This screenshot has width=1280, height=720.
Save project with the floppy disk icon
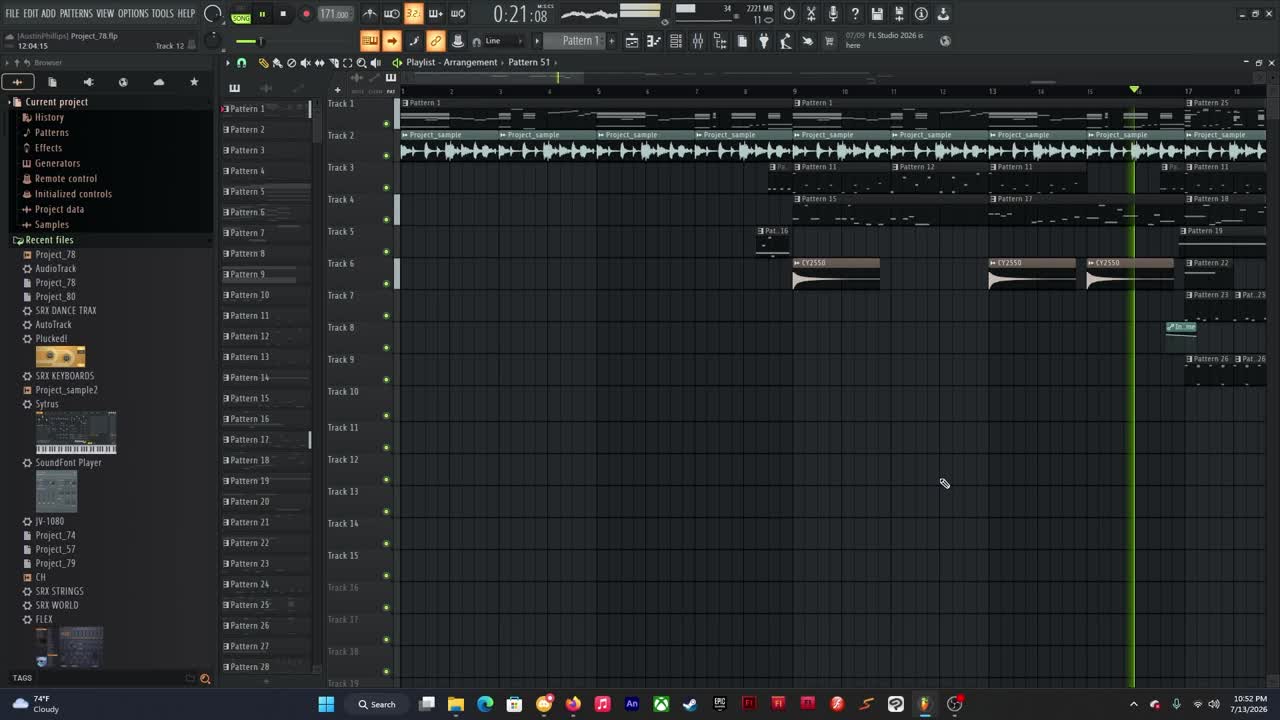(x=877, y=14)
